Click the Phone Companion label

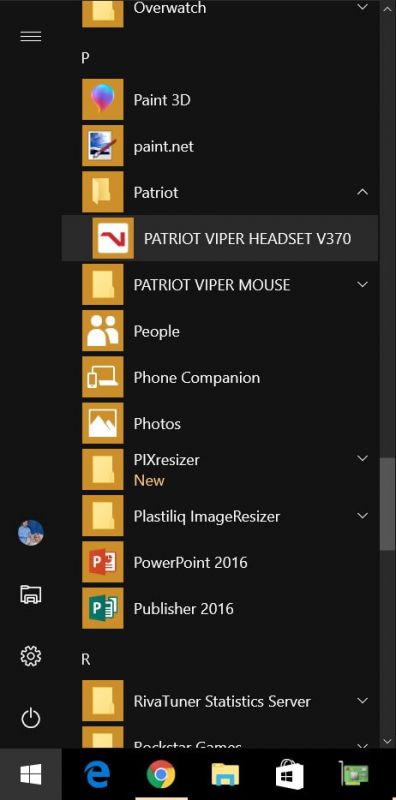click(x=196, y=378)
